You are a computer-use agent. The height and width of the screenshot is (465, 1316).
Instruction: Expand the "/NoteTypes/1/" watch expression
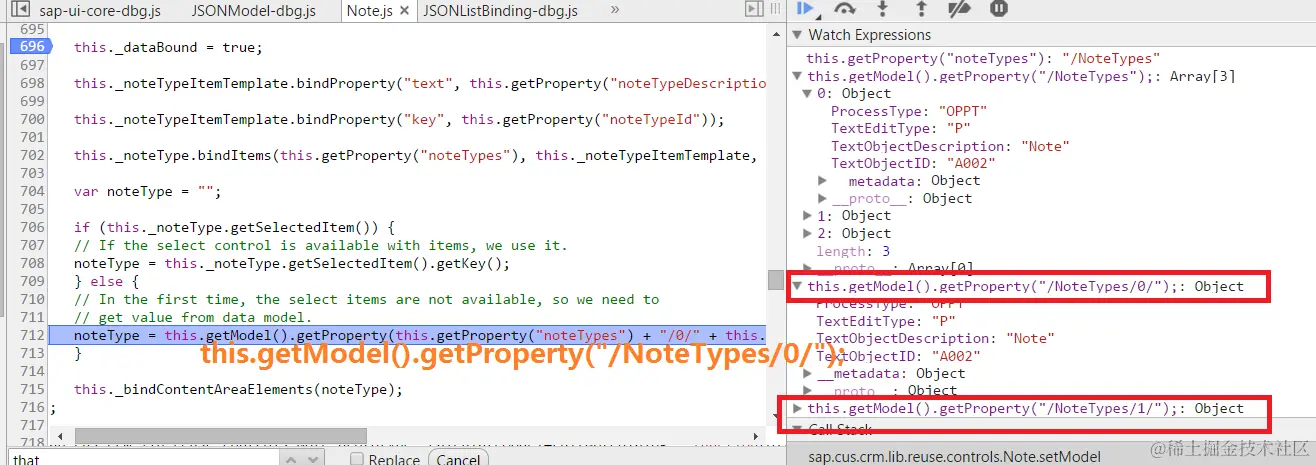point(797,408)
